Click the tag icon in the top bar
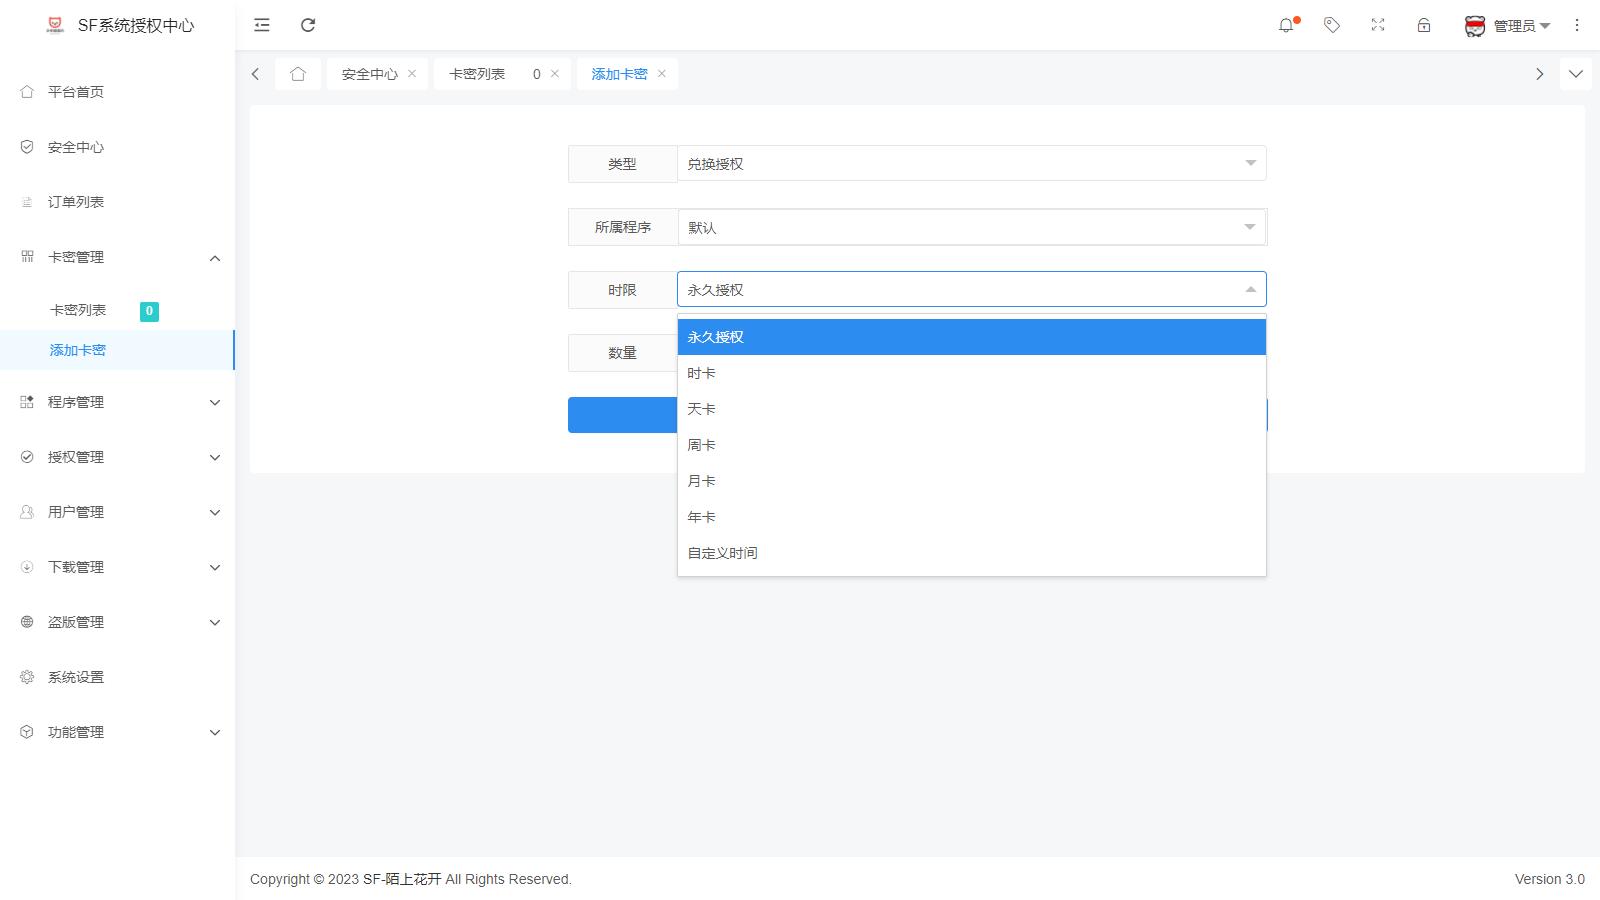This screenshot has height=900, width=1600. [1332, 25]
